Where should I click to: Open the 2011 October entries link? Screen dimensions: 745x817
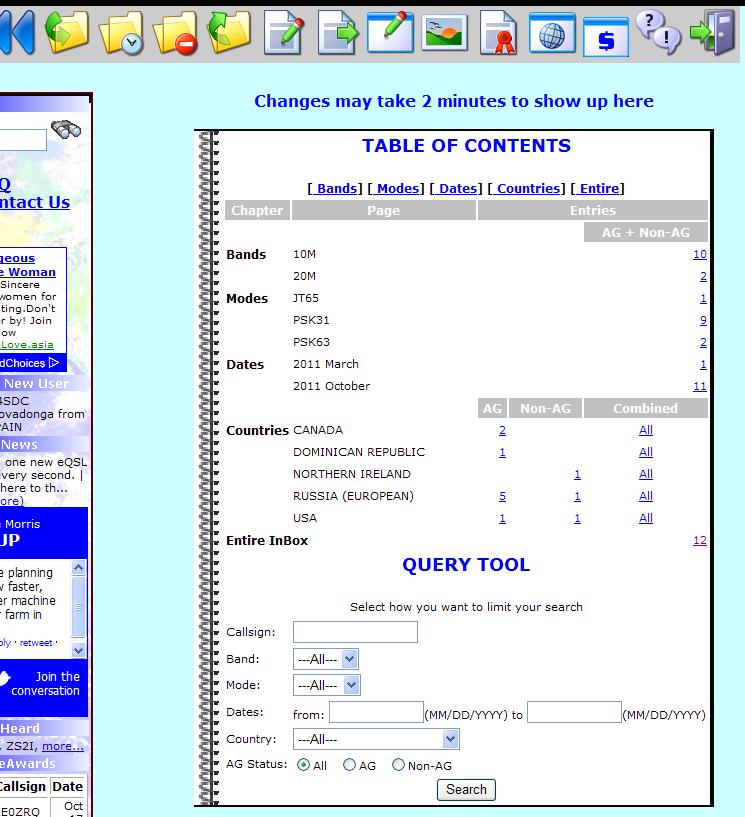pyautogui.click(x=700, y=387)
